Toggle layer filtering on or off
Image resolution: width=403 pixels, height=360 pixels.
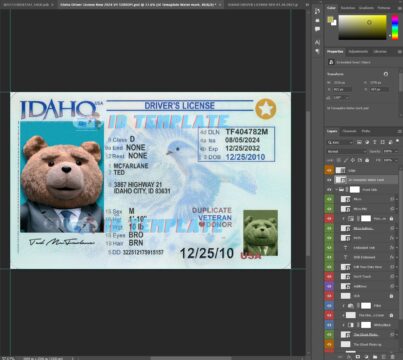[397, 141]
